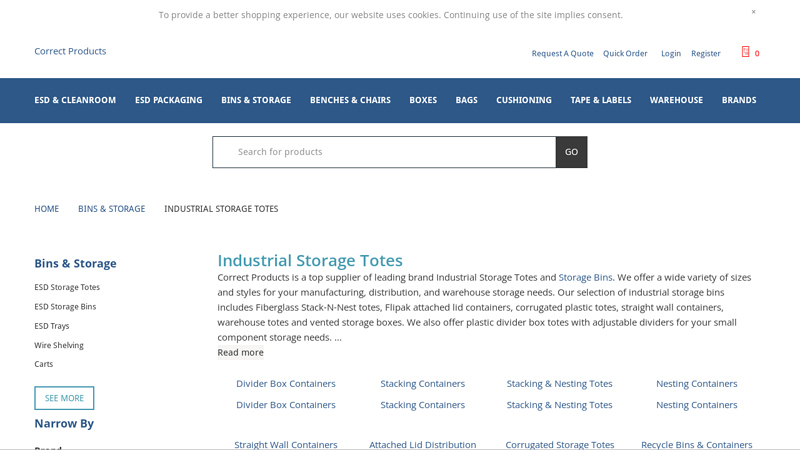The height and width of the screenshot is (450, 800).
Task: Expand description with Read more
Action: pos(240,352)
